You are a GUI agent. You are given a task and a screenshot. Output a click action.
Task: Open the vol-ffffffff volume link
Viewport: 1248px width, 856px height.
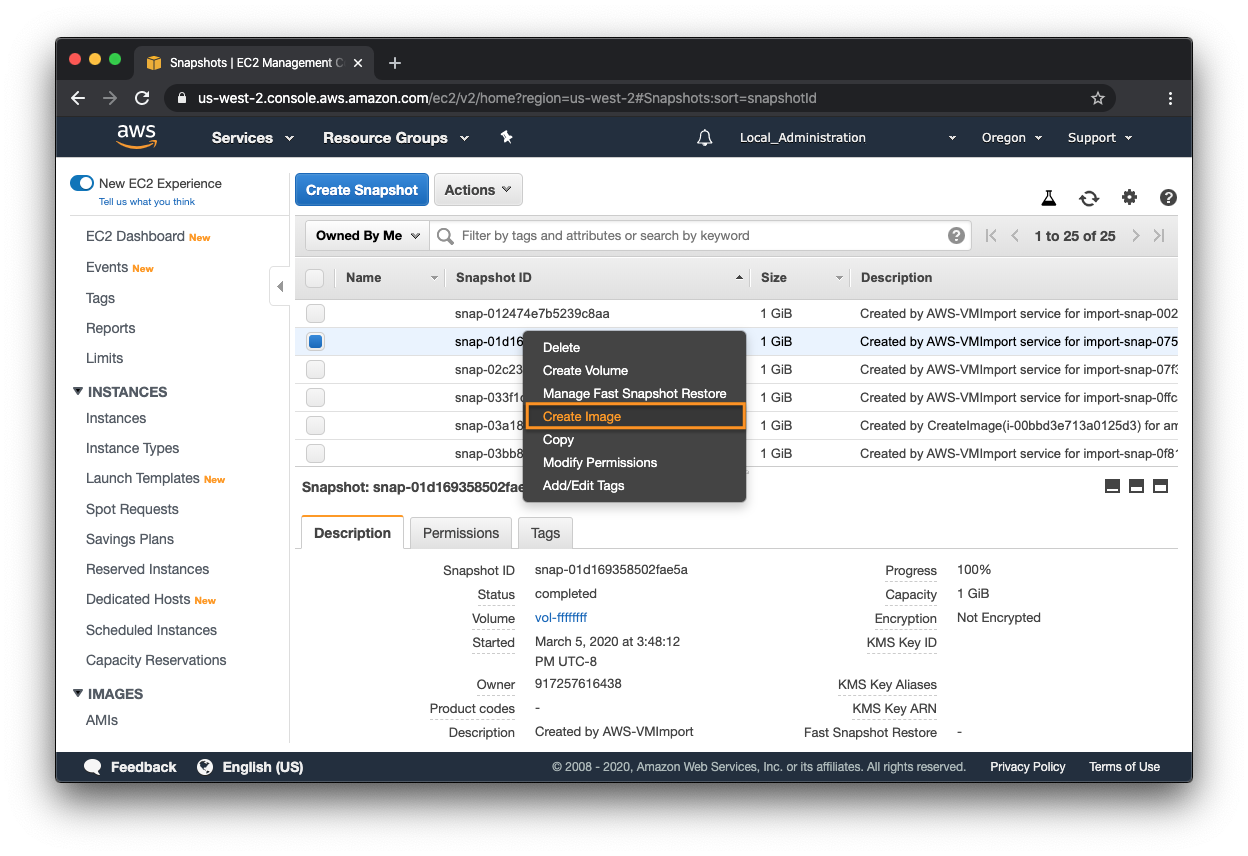(561, 618)
